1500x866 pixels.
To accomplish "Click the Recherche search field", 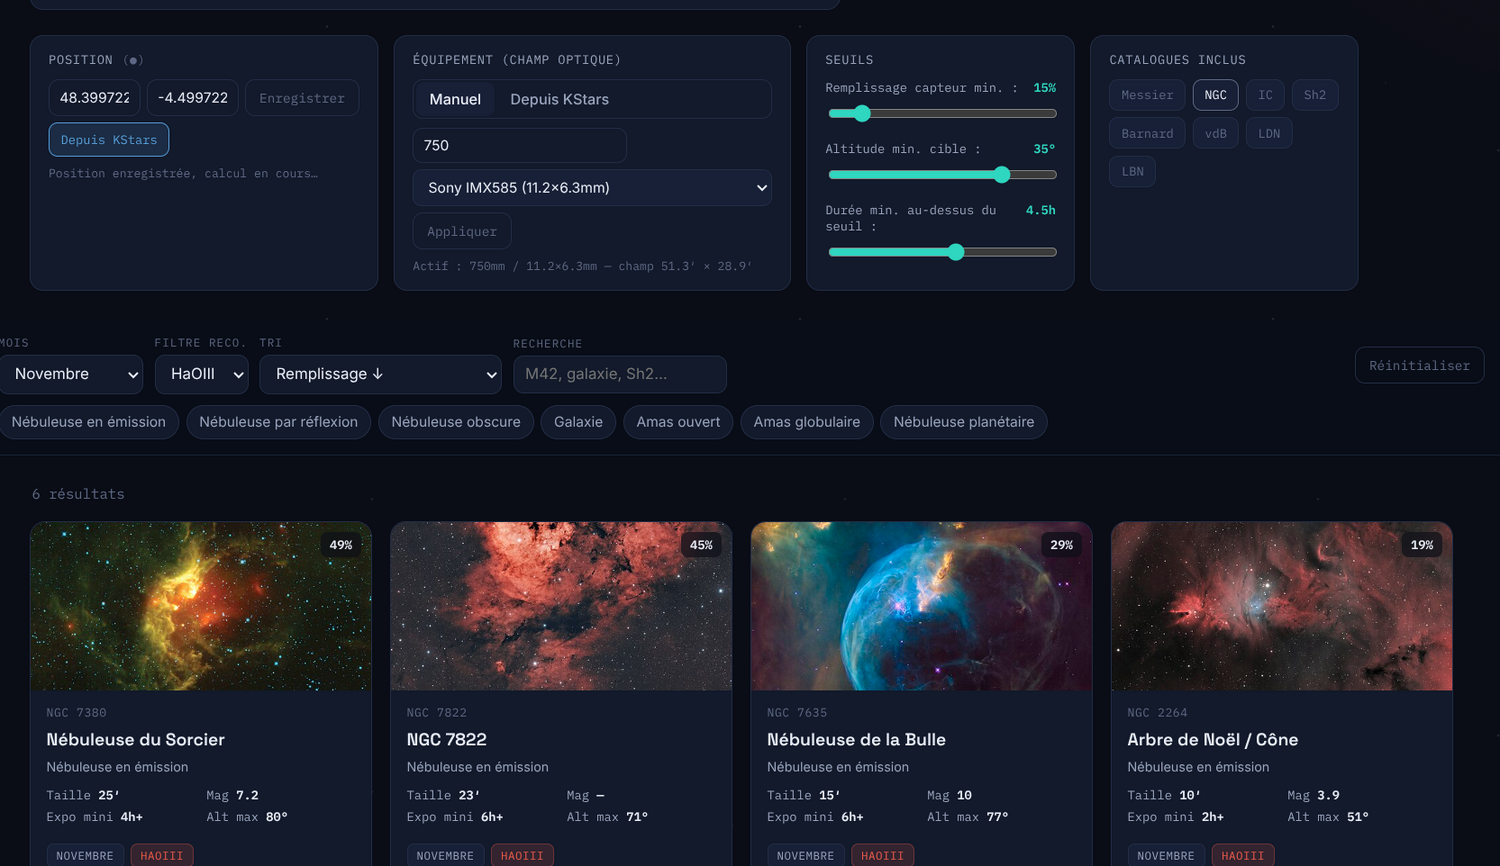I will coord(620,374).
